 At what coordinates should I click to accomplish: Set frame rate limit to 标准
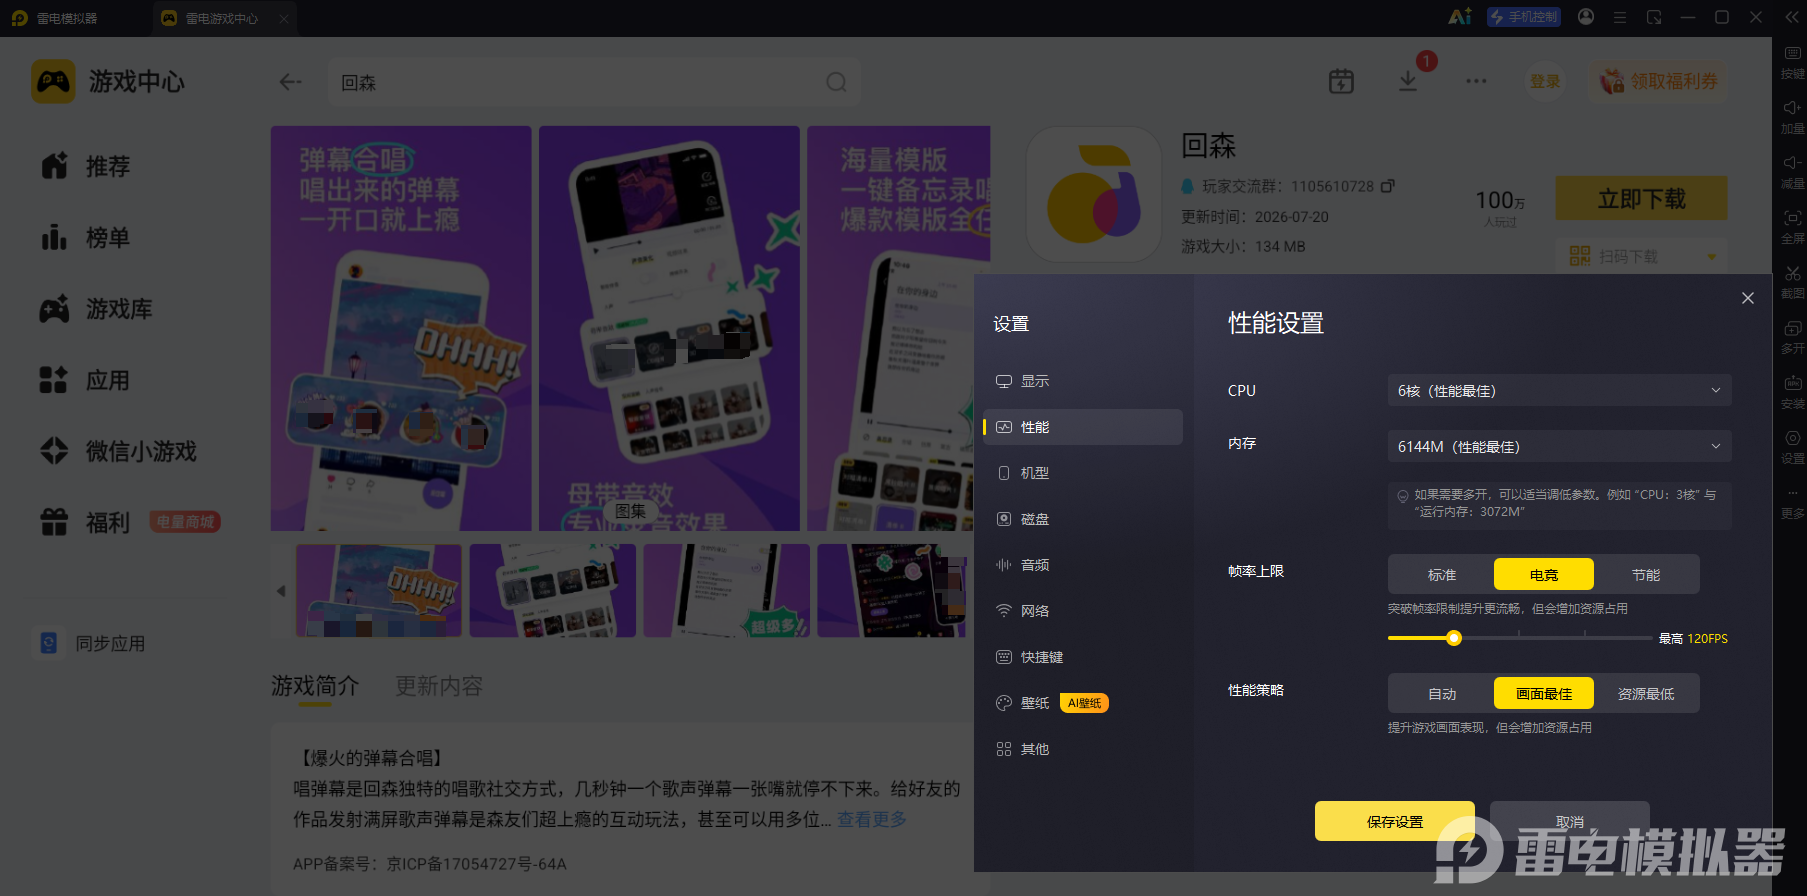[1441, 575]
